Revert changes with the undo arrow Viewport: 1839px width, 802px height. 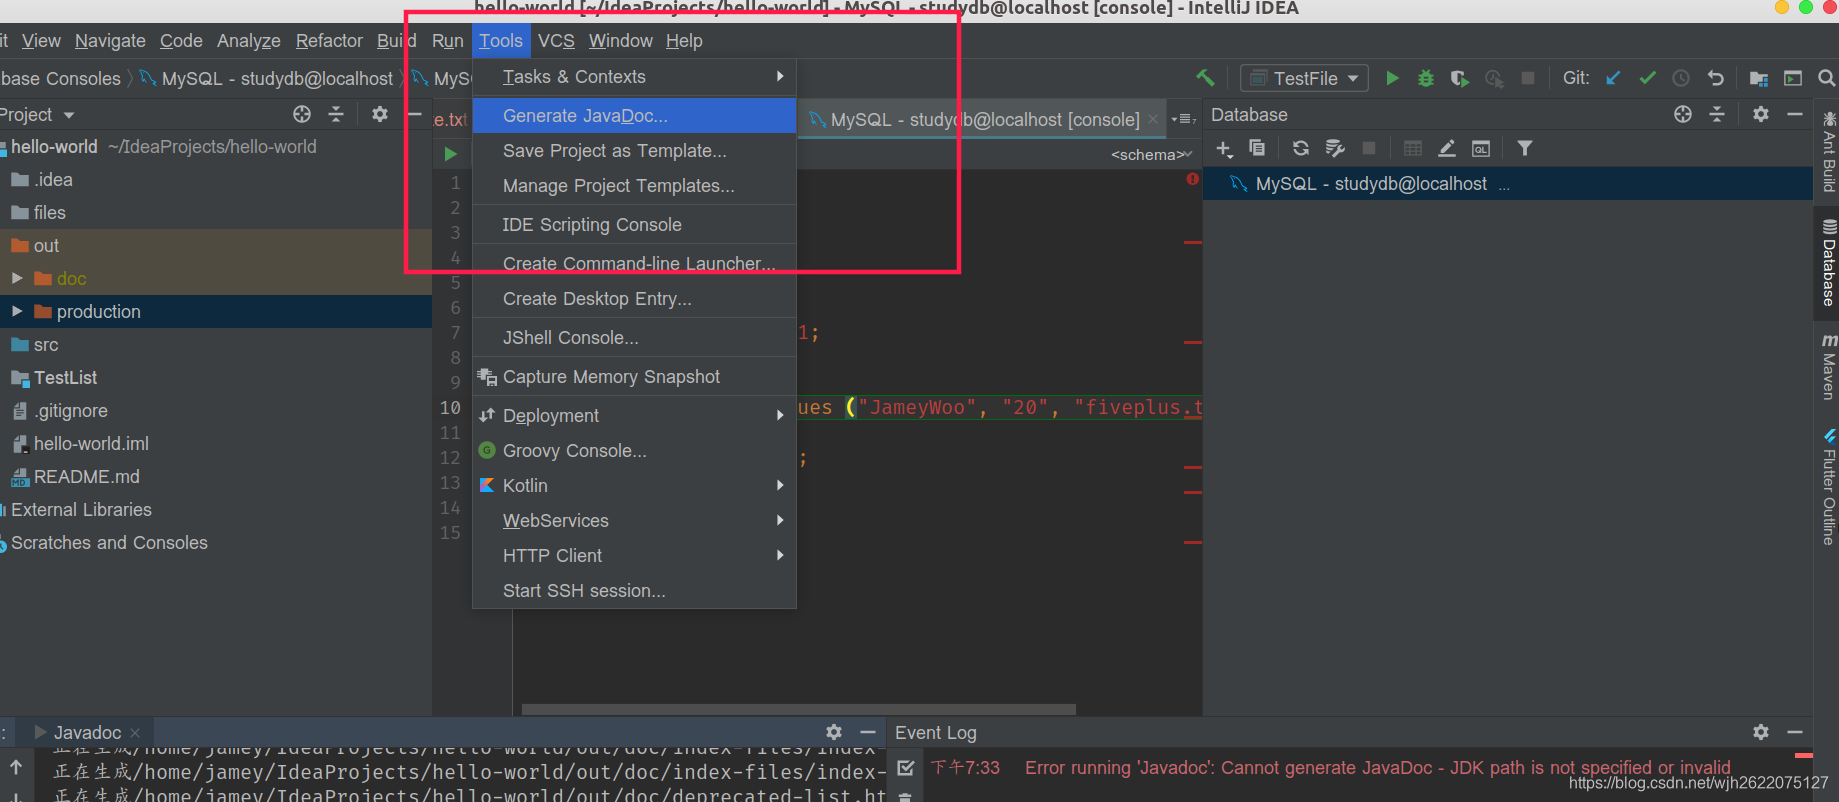(x=1716, y=78)
